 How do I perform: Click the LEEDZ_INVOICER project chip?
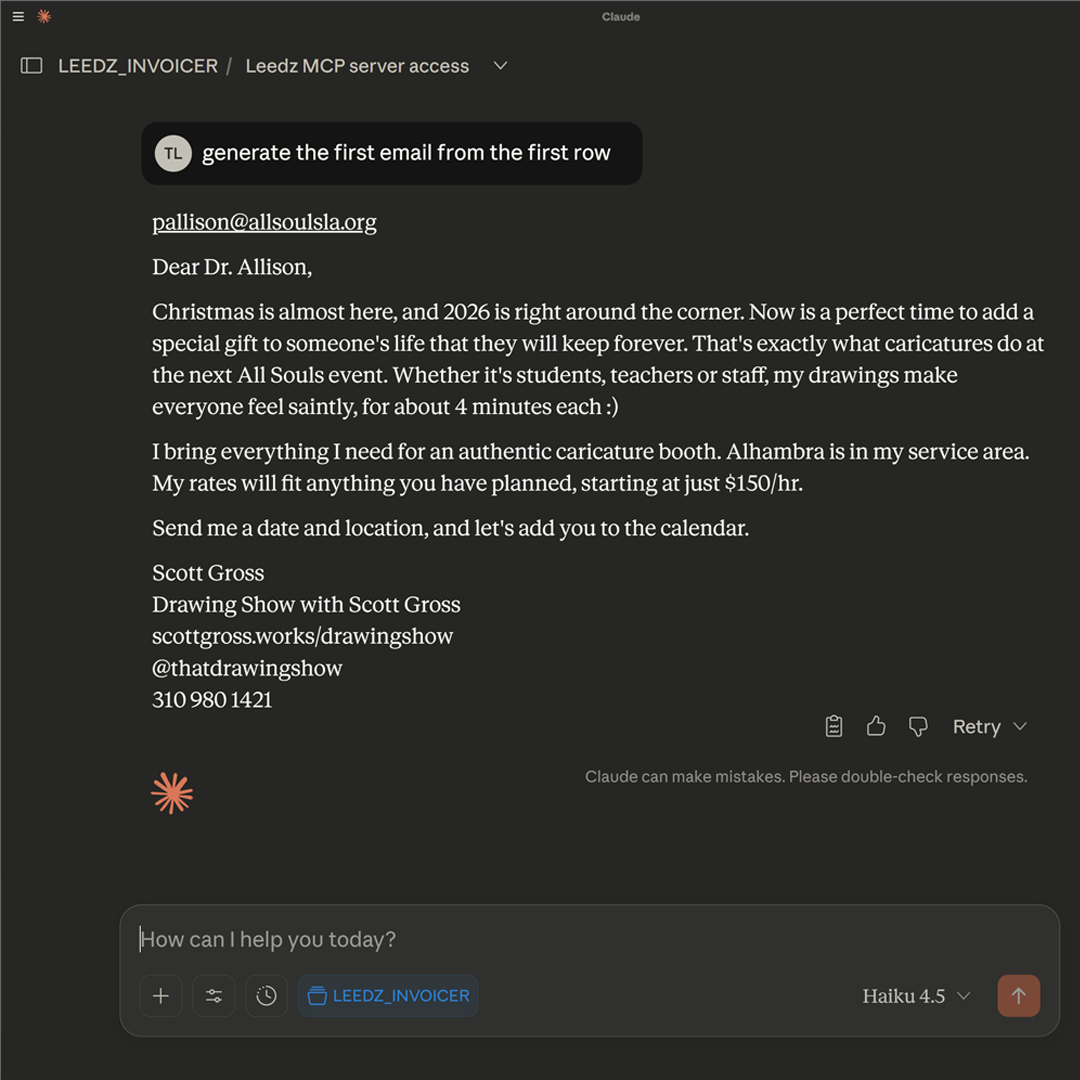pos(388,996)
